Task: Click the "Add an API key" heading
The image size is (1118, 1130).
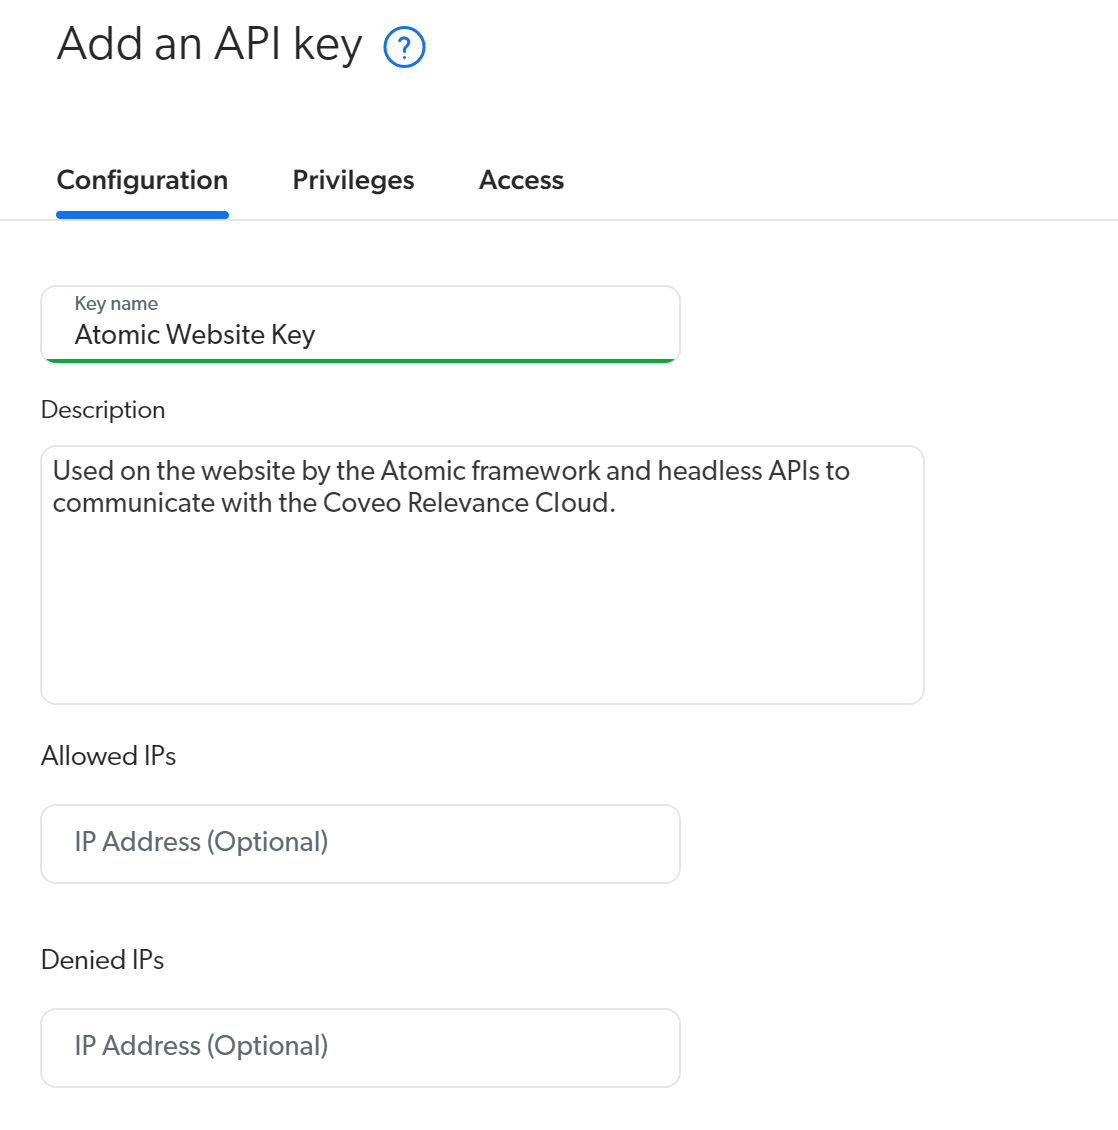Action: [209, 45]
